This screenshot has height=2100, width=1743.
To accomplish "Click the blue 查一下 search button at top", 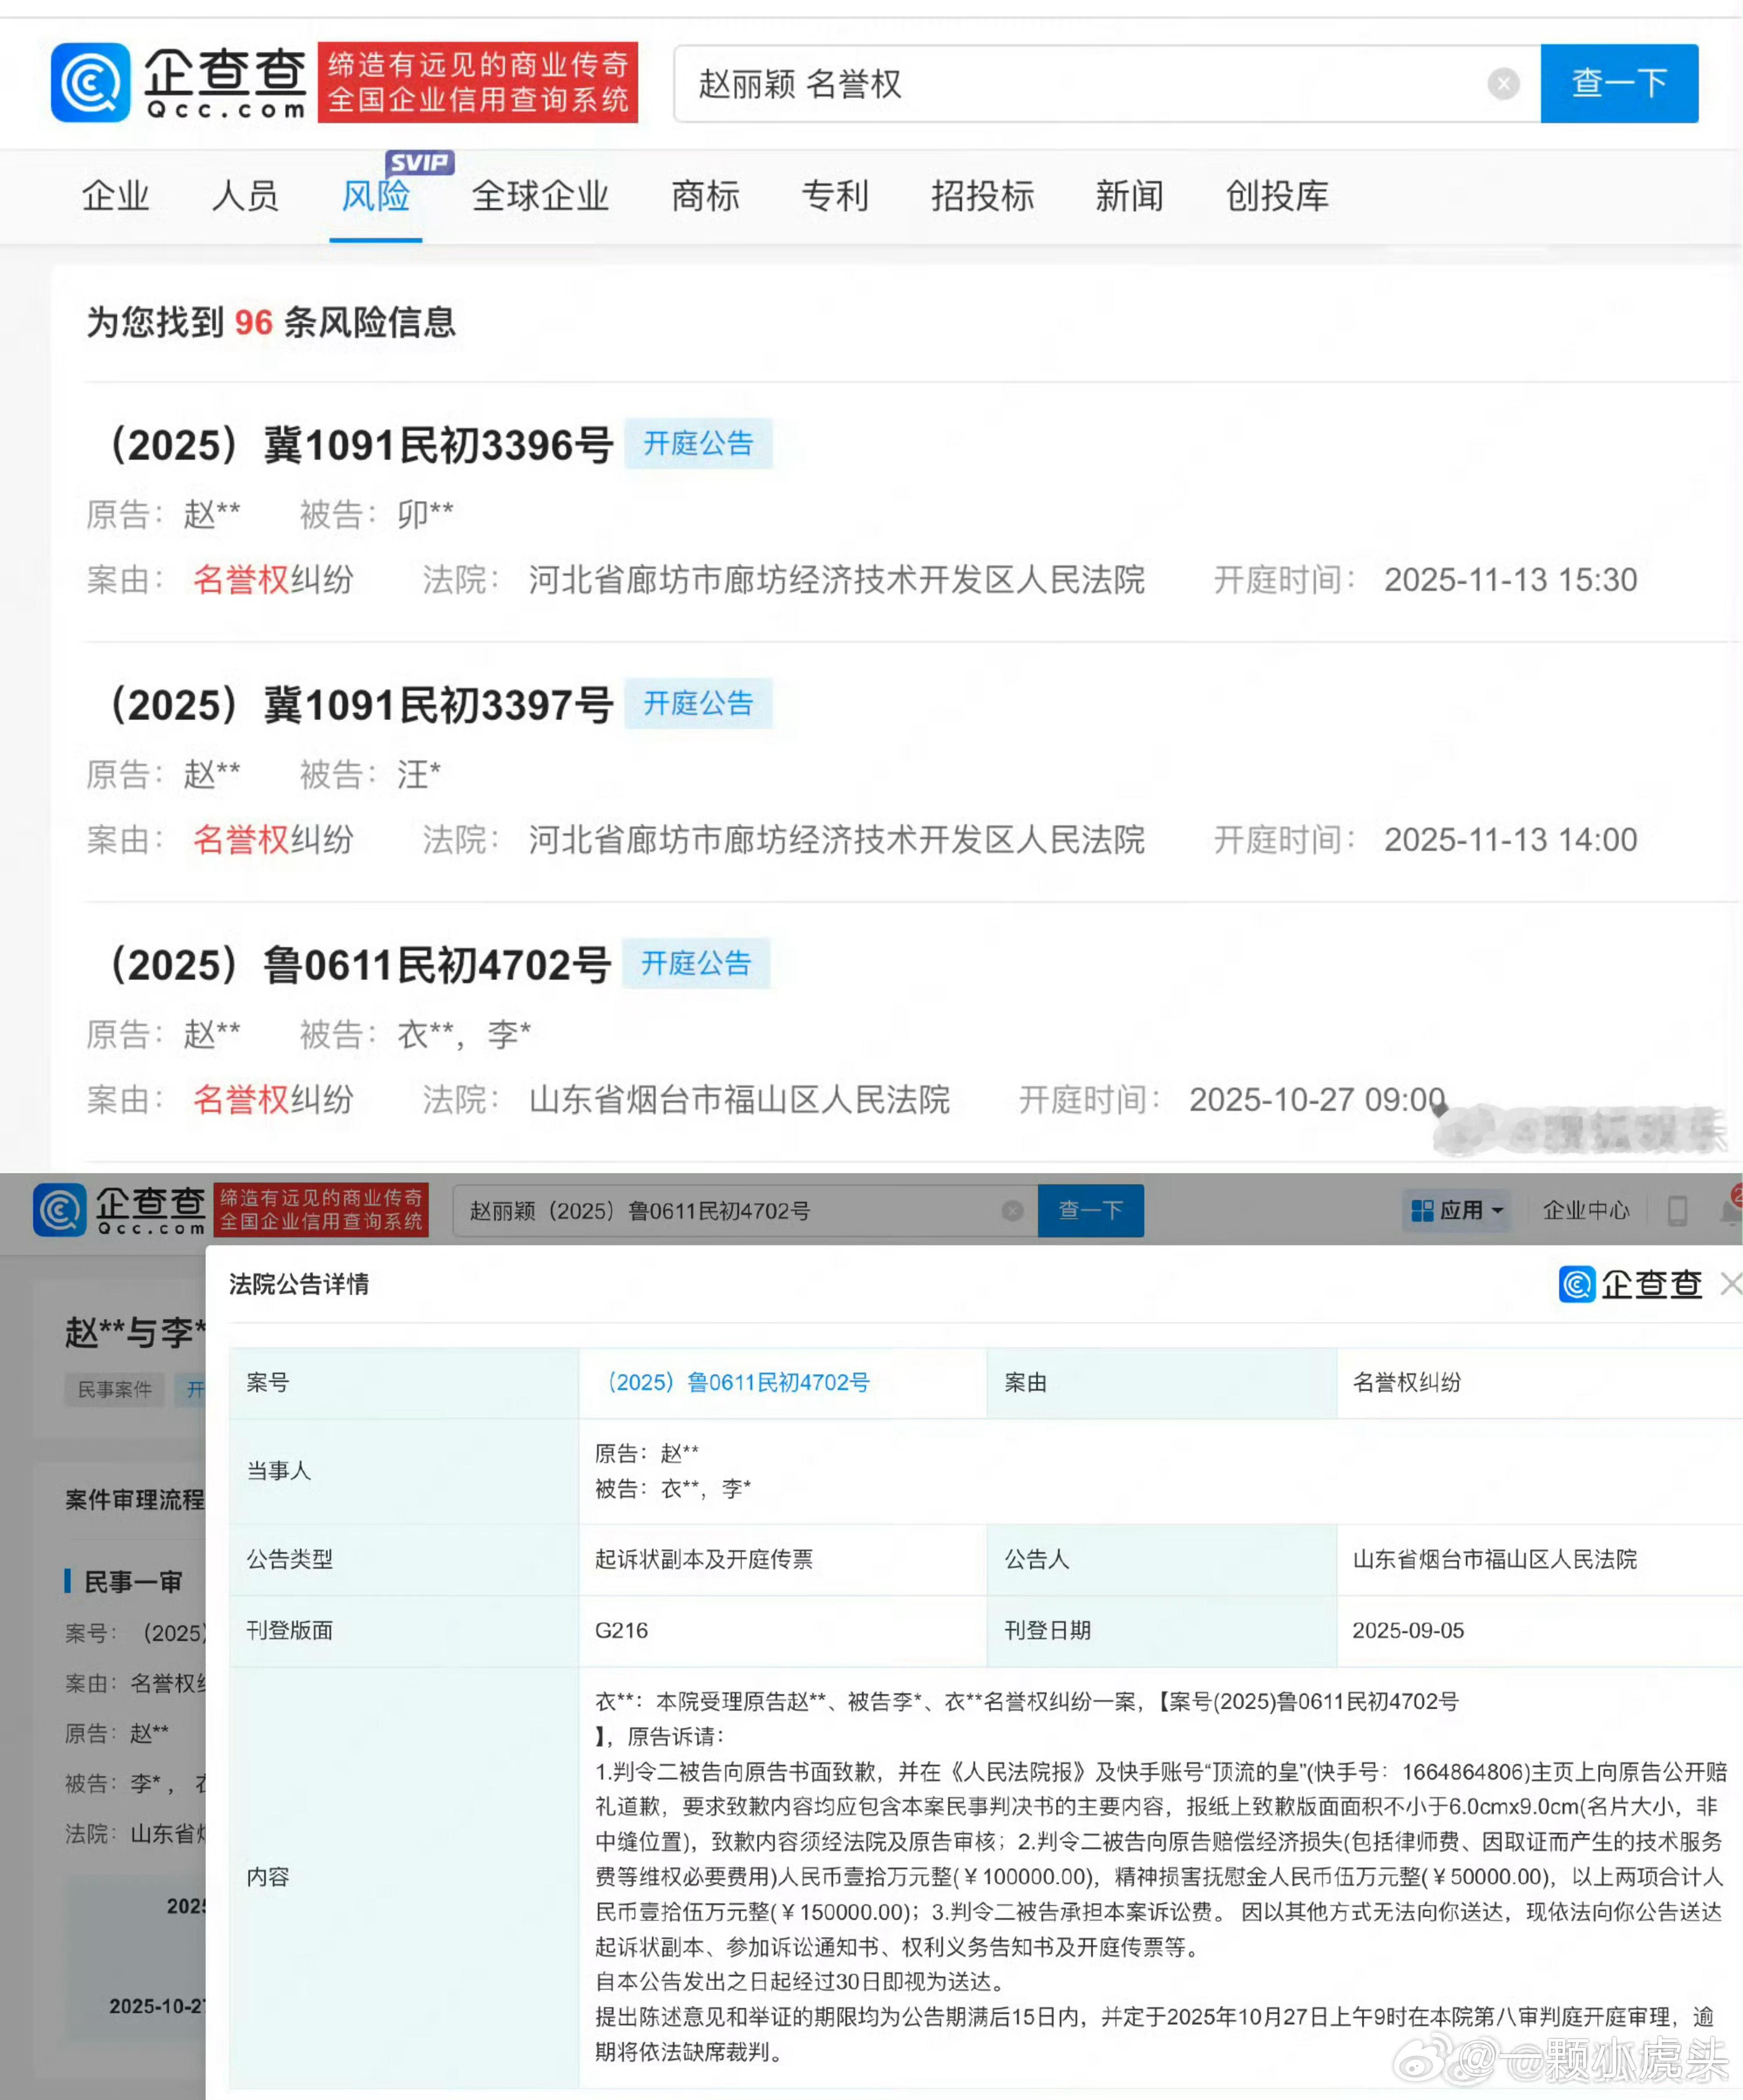I will pos(1619,83).
